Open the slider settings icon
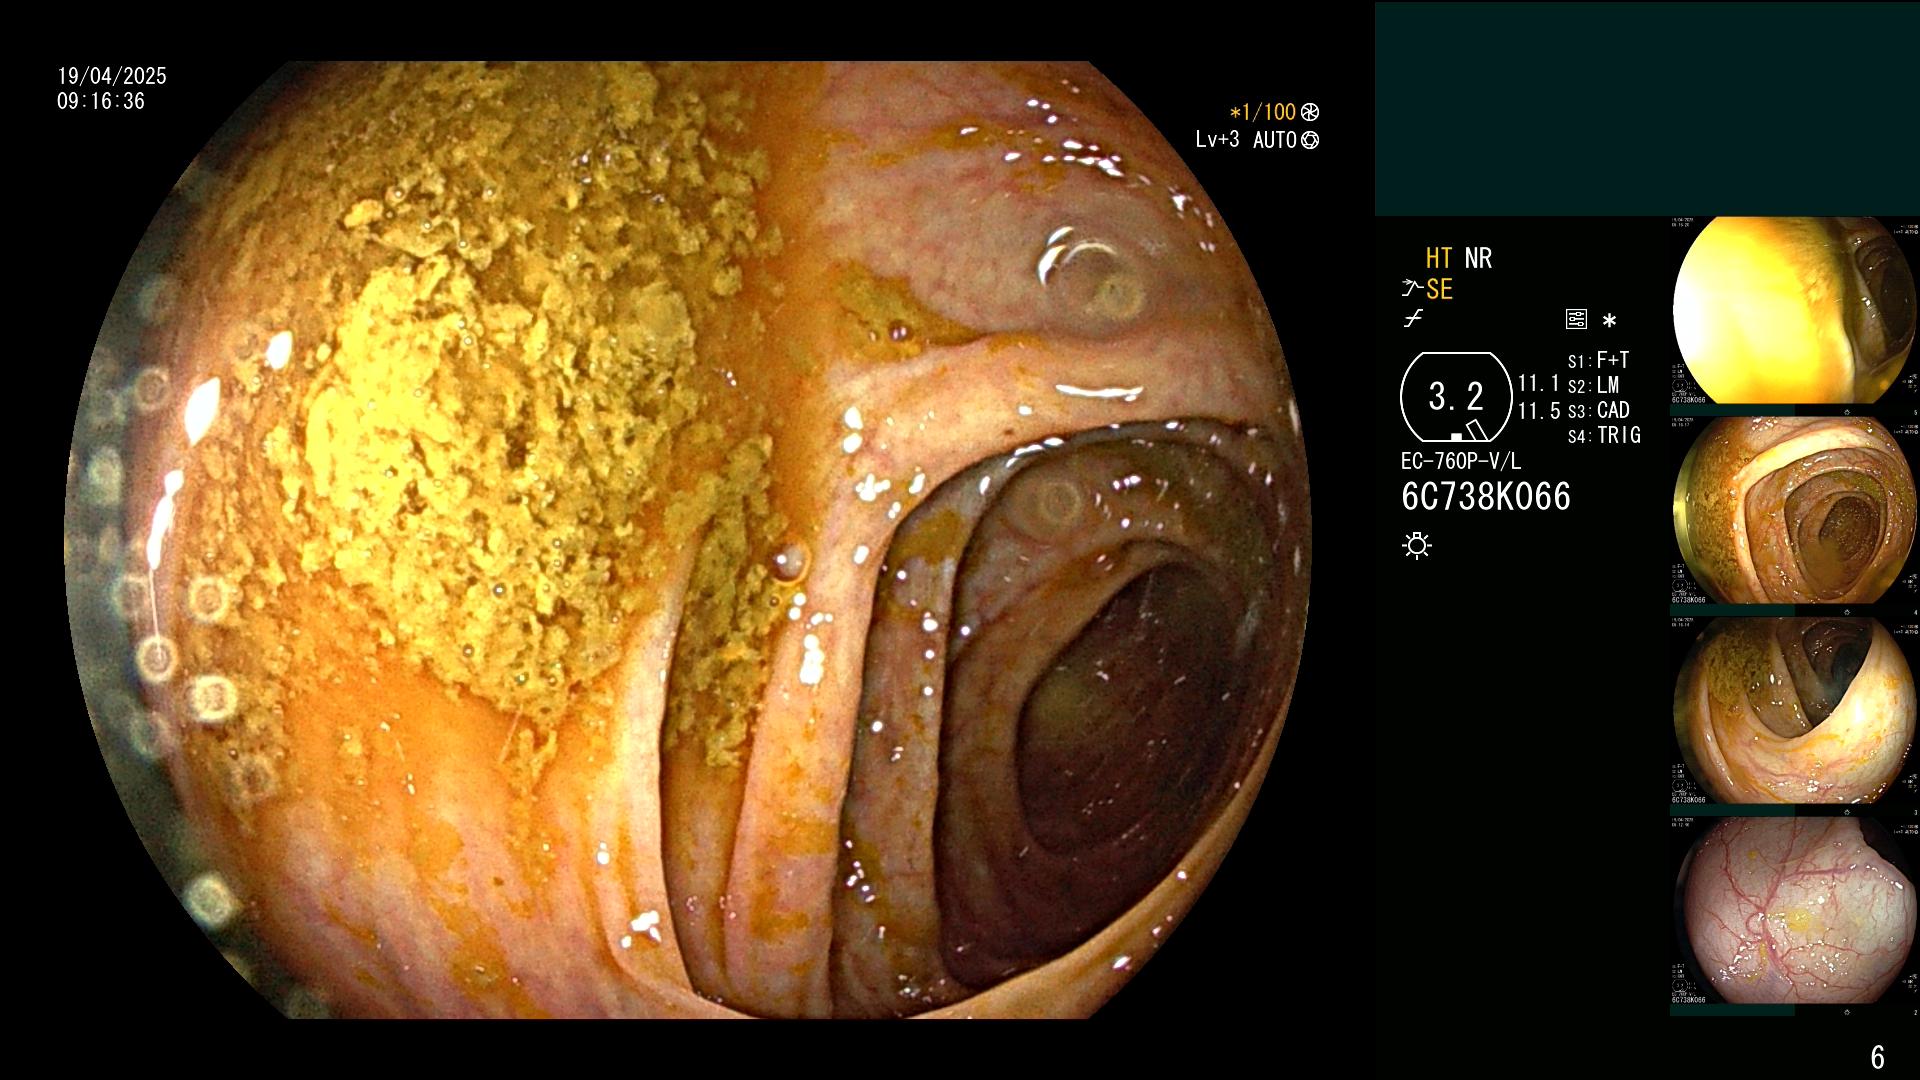The height and width of the screenshot is (1080, 1920). pos(1576,320)
